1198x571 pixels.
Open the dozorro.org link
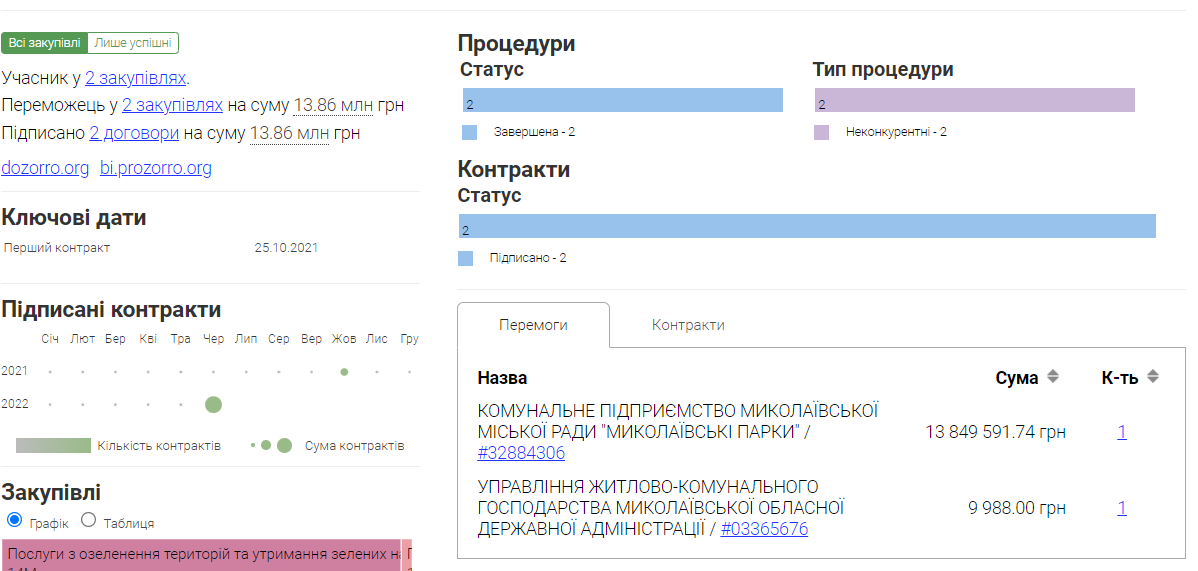click(45, 168)
